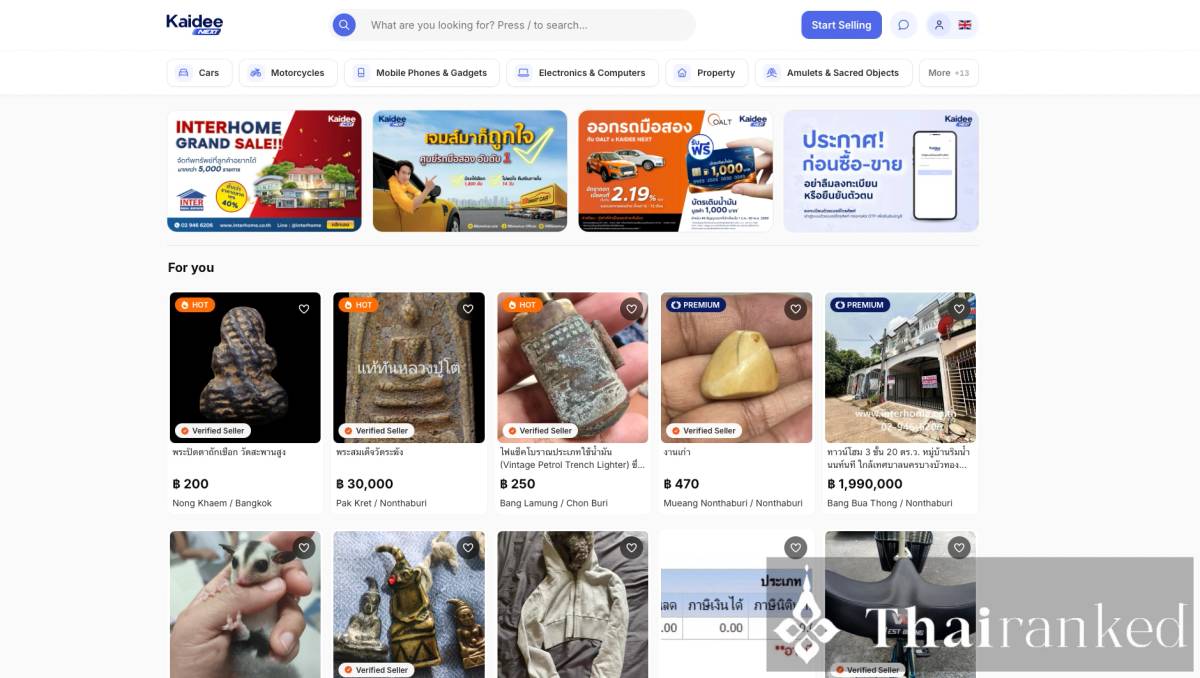Open the vintage lighter listing photo
The height and width of the screenshot is (678, 1200).
(x=573, y=367)
